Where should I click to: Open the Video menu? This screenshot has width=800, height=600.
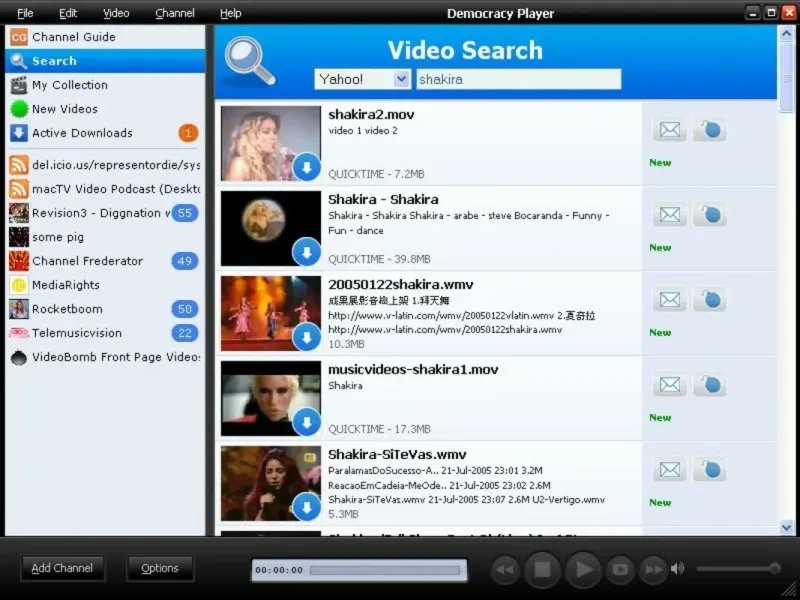pos(116,13)
